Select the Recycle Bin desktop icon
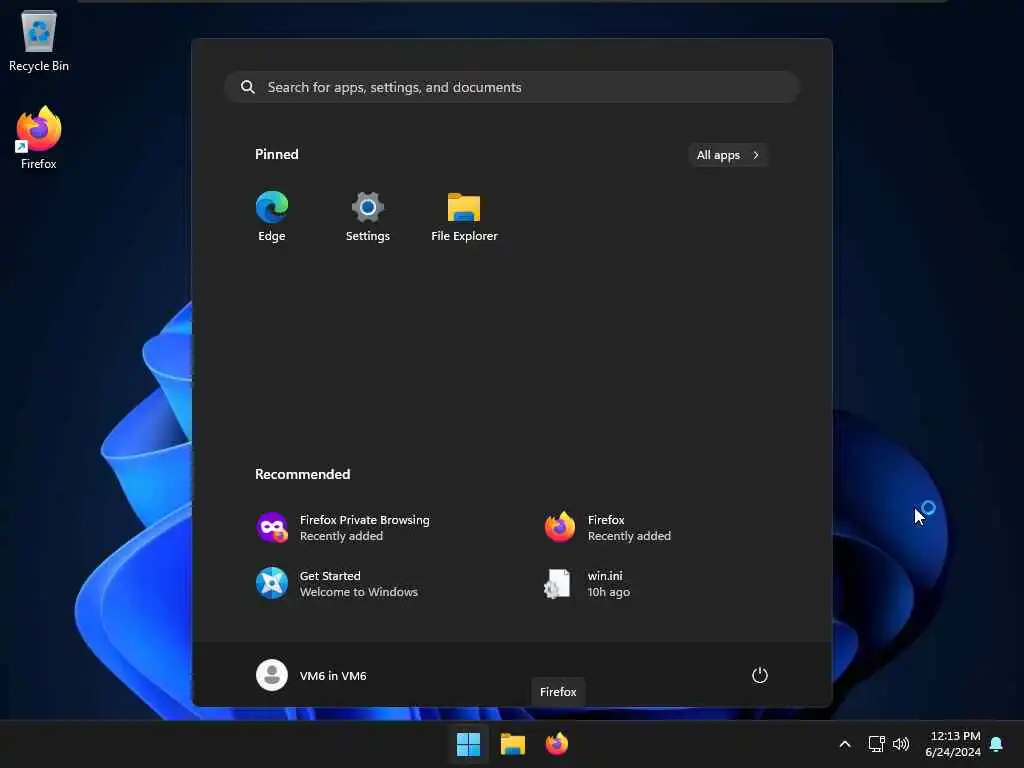The width and height of the screenshot is (1024, 768). [x=39, y=40]
